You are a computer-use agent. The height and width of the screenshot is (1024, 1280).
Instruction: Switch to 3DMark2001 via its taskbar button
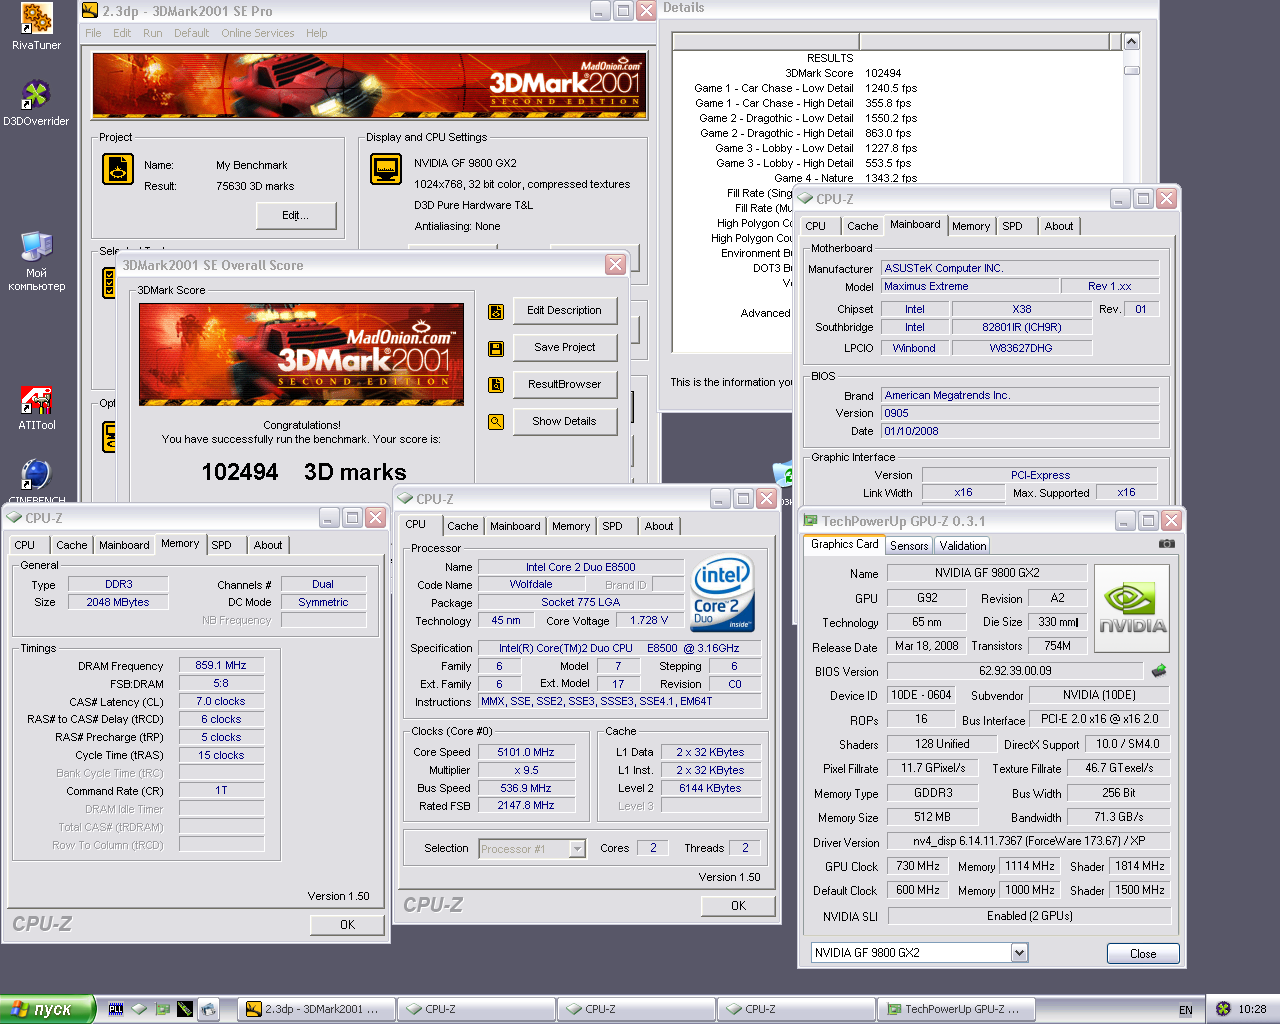(x=316, y=1009)
